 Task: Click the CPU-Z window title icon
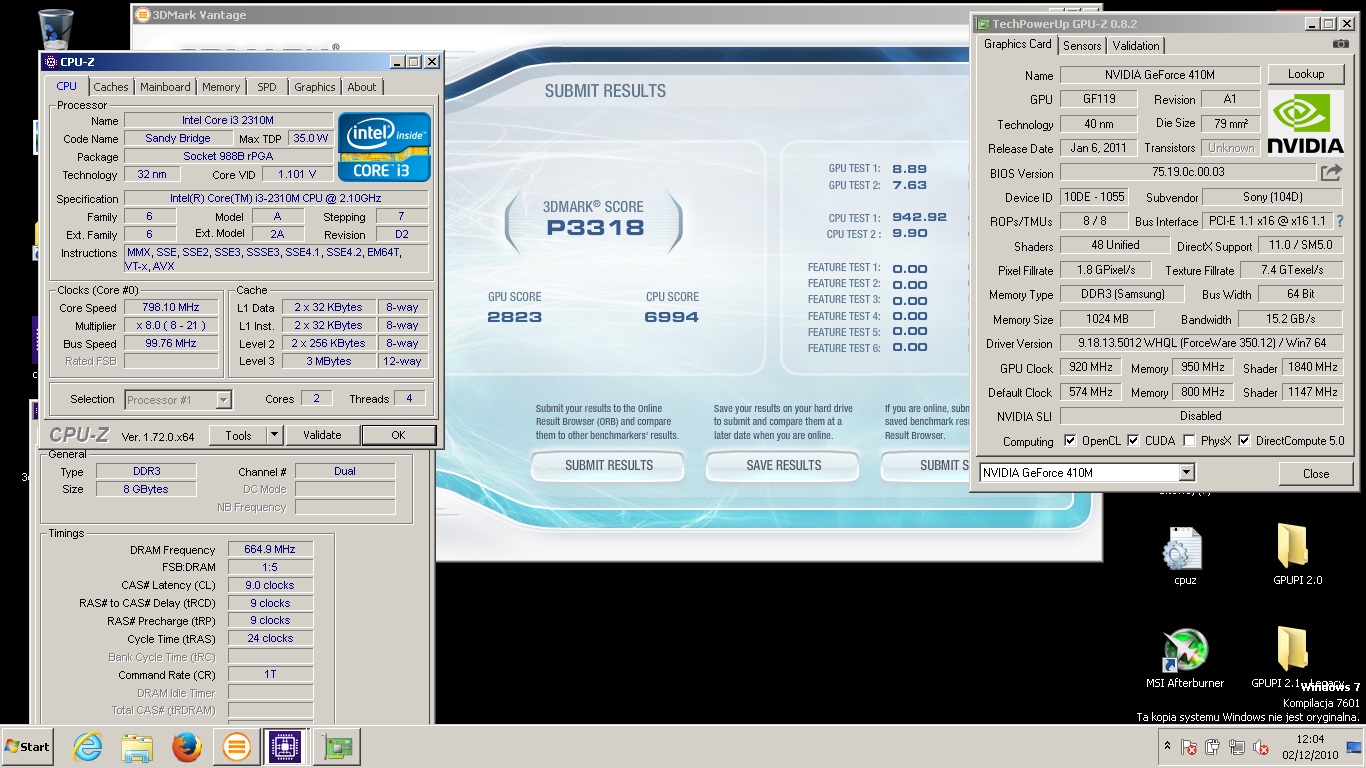(50, 61)
